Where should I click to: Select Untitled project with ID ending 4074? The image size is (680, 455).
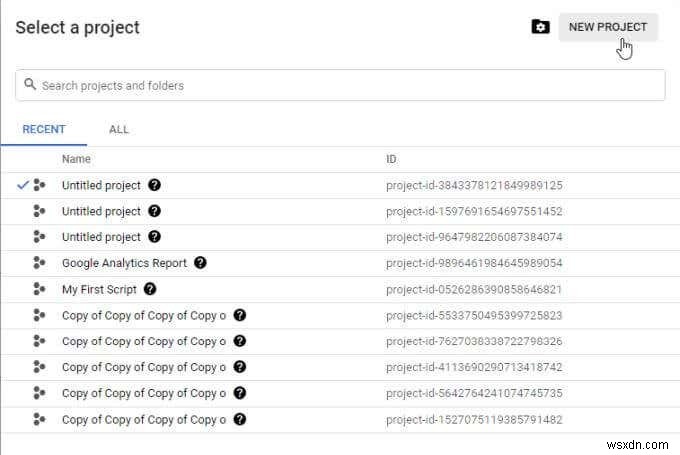pyautogui.click(x=101, y=237)
